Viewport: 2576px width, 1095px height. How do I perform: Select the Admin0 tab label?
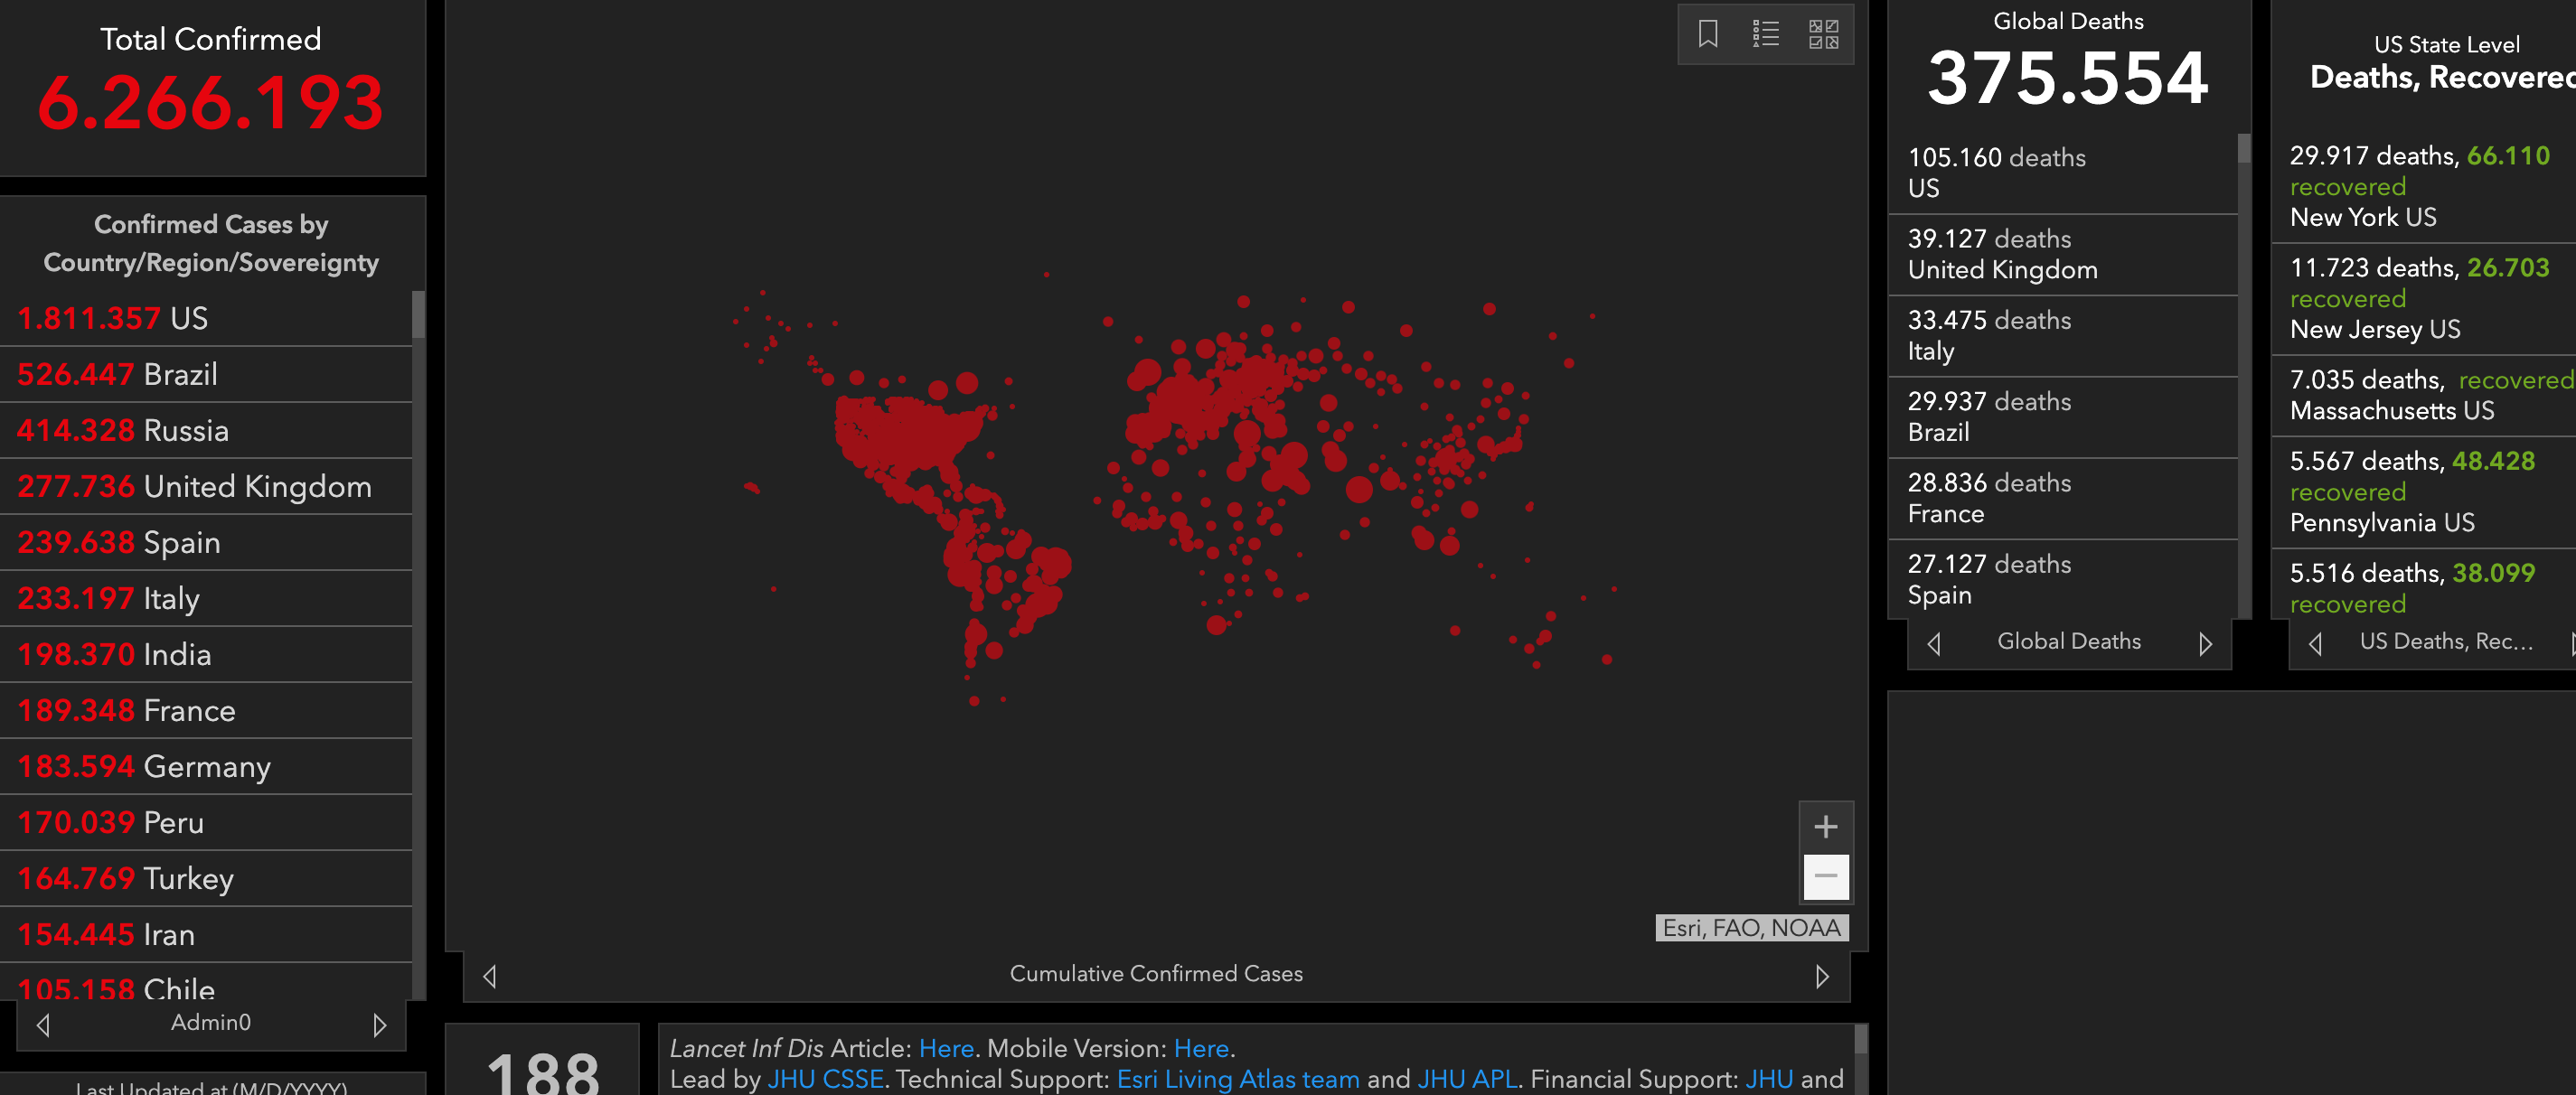point(210,1022)
